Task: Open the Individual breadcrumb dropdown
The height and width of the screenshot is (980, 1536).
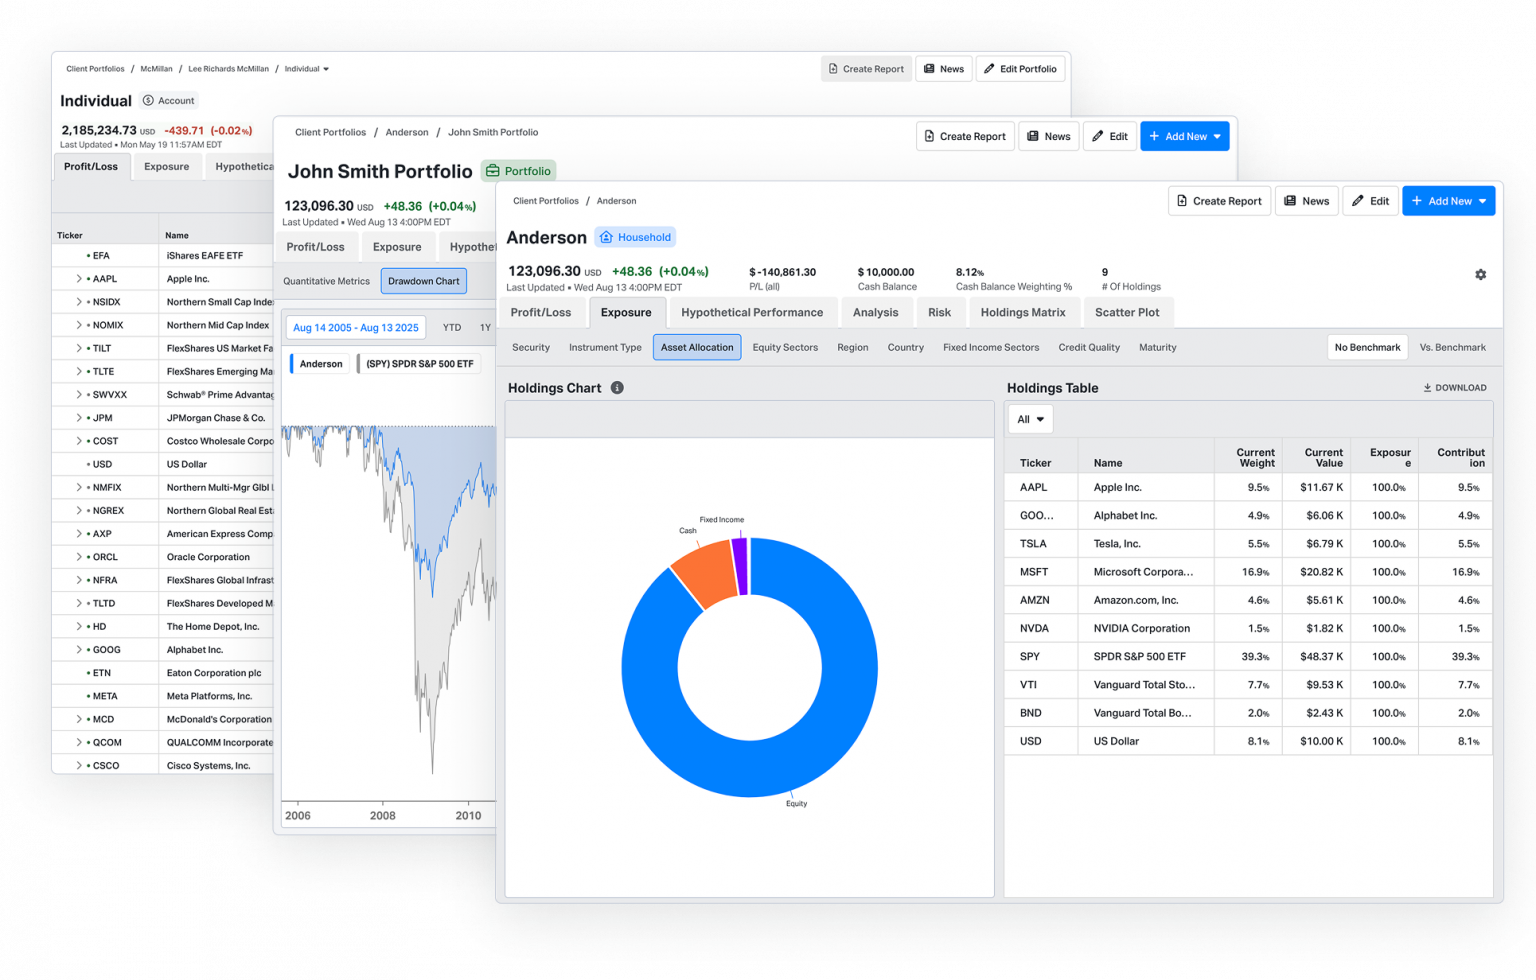Action: coord(306,69)
